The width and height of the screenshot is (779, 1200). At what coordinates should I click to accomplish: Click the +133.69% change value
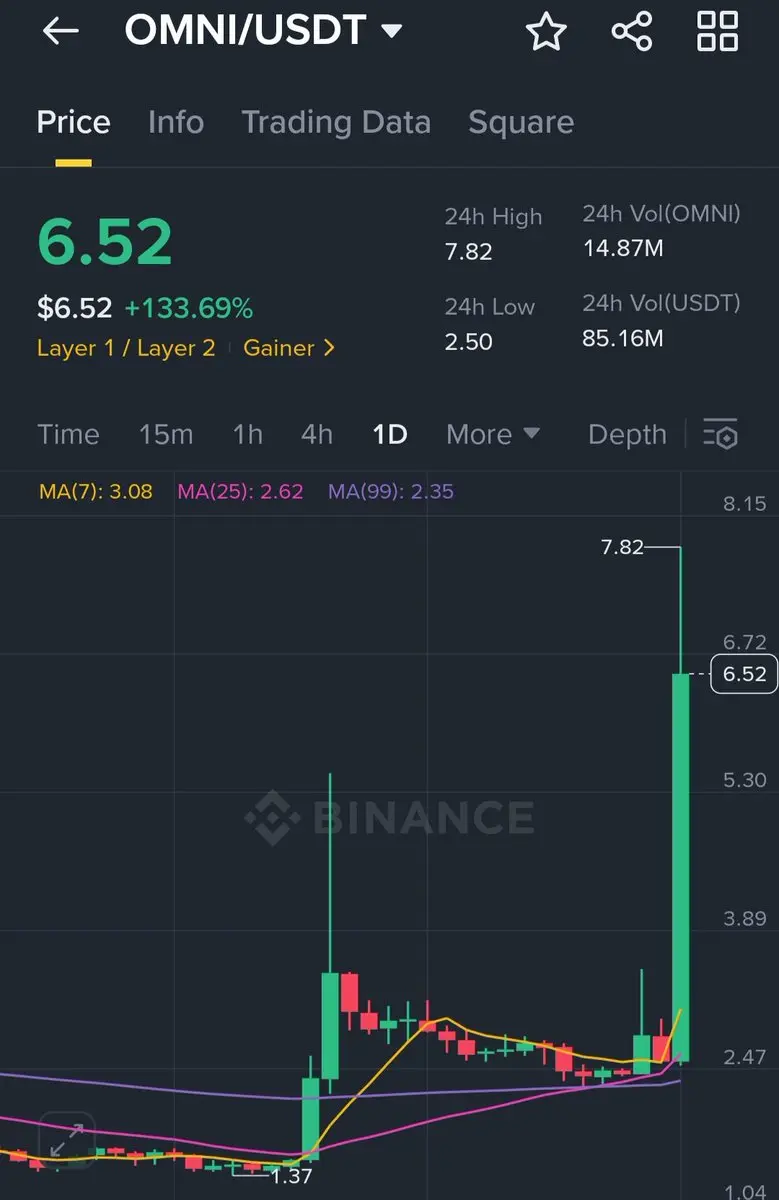188,308
